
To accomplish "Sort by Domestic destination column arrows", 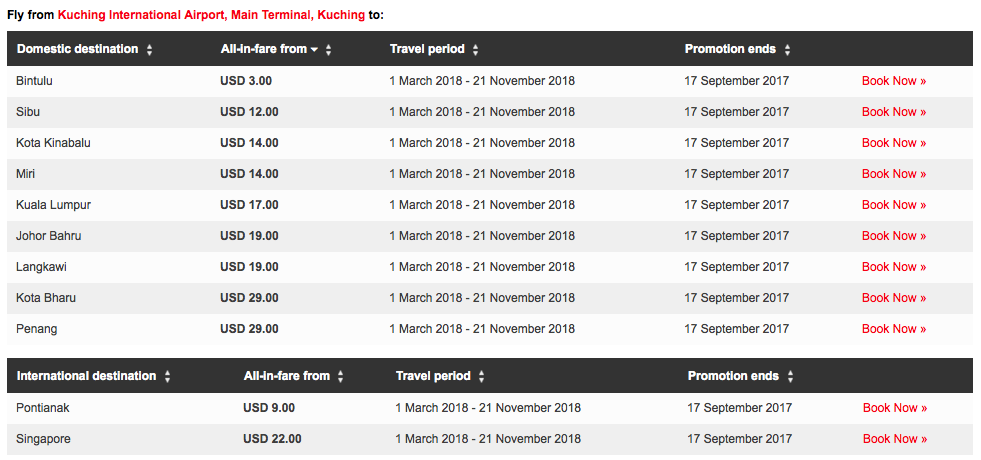I will click(x=149, y=50).
